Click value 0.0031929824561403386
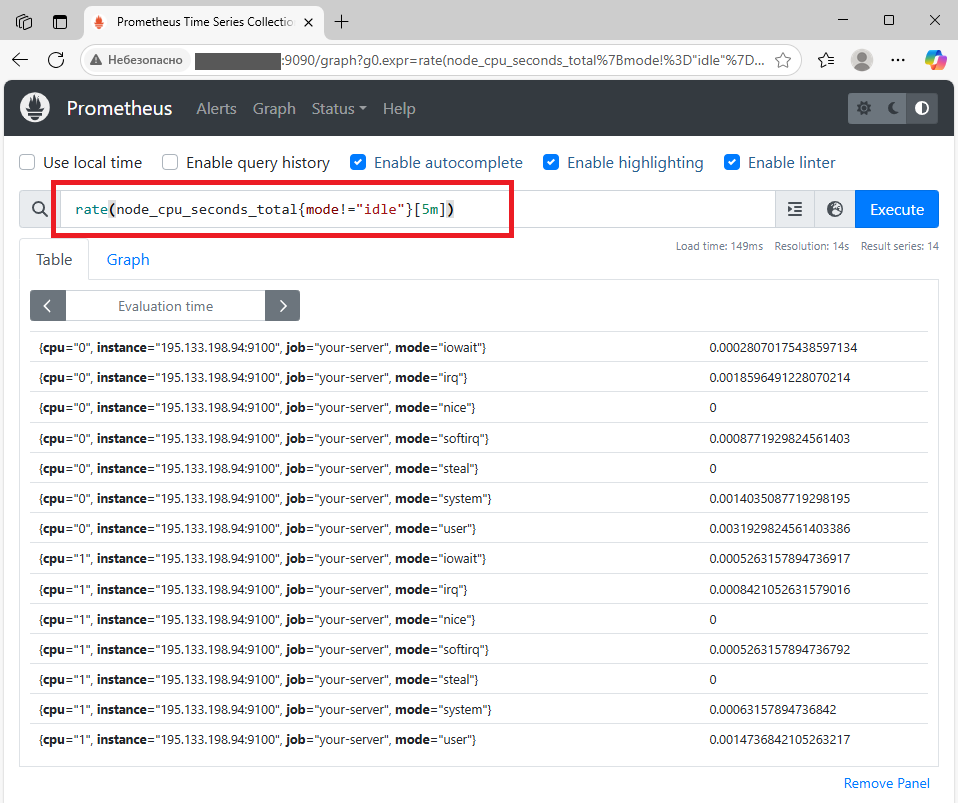Screen dimensions: 958x803 780,529
